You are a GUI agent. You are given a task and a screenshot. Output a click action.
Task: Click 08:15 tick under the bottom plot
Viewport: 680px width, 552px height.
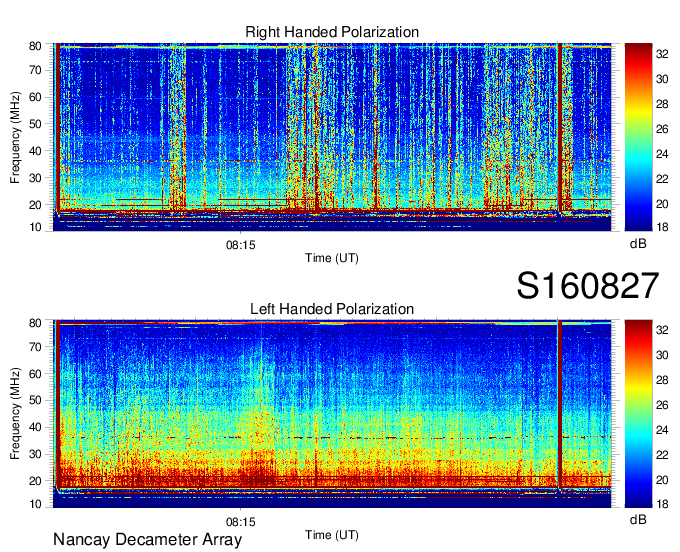click(x=241, y=522)
